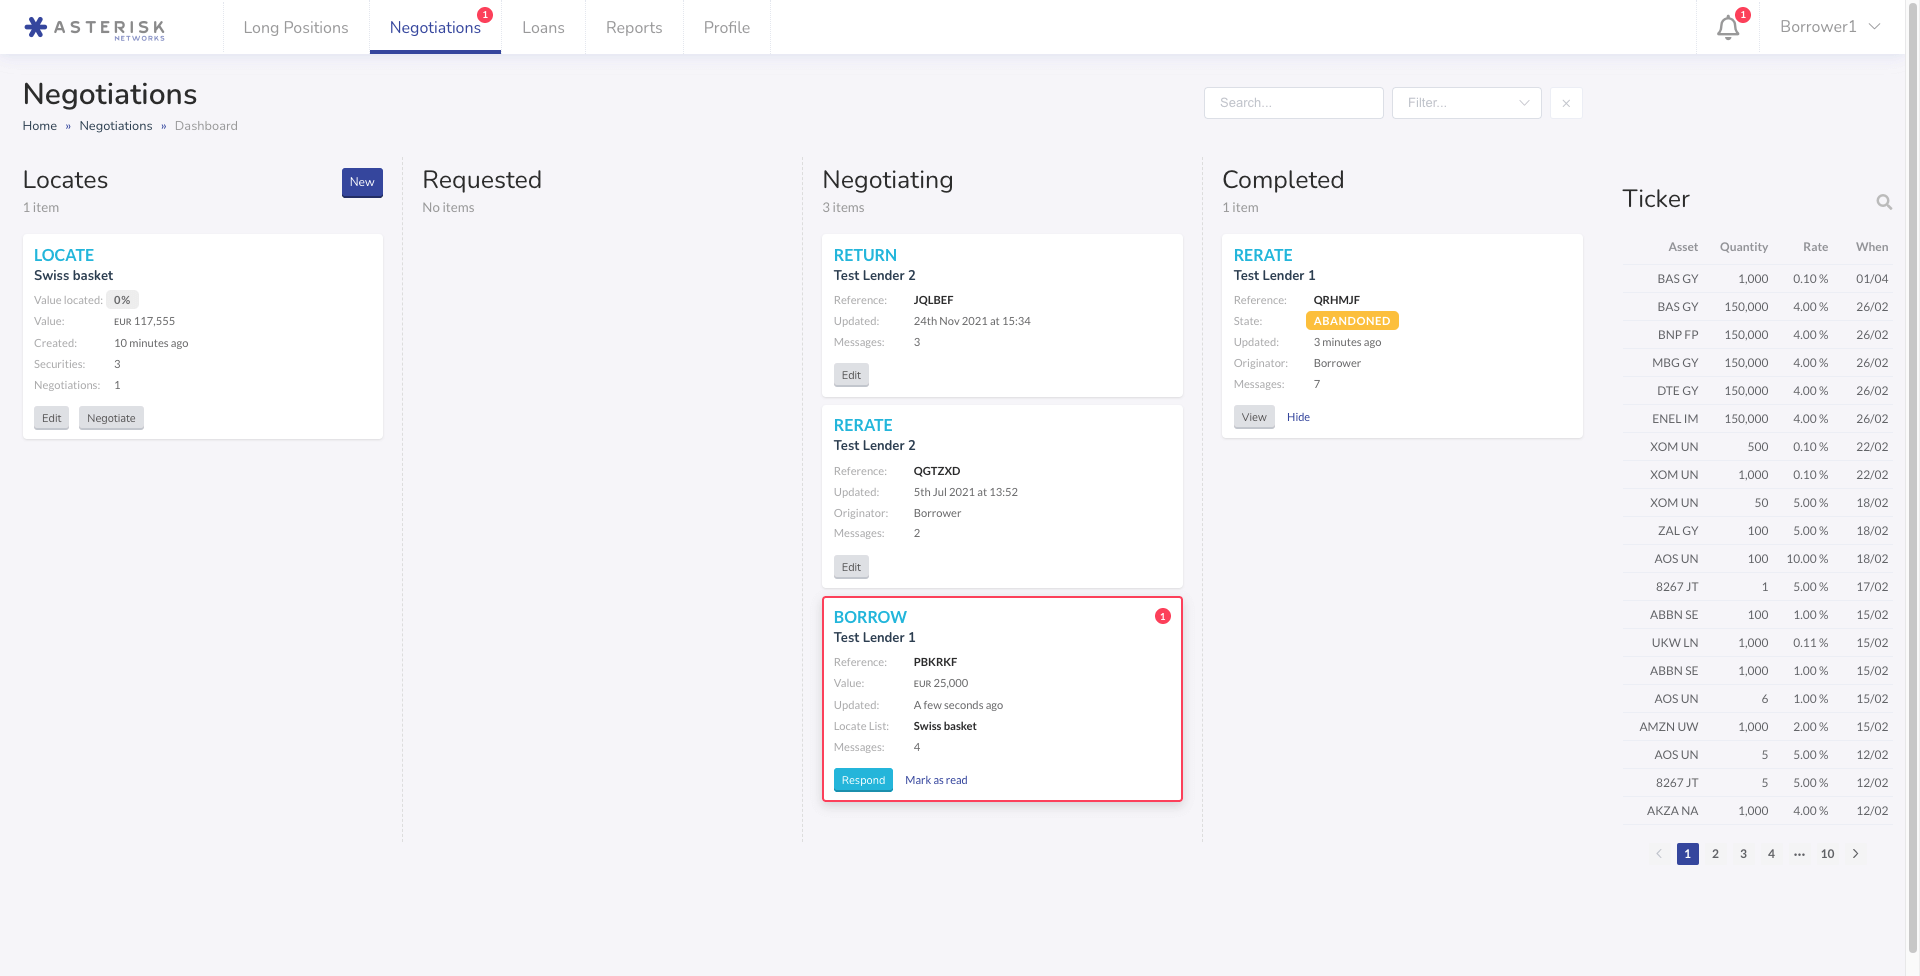
Task: Mark the BORROW negotiation as read
Action: click(x=936, y=780)
